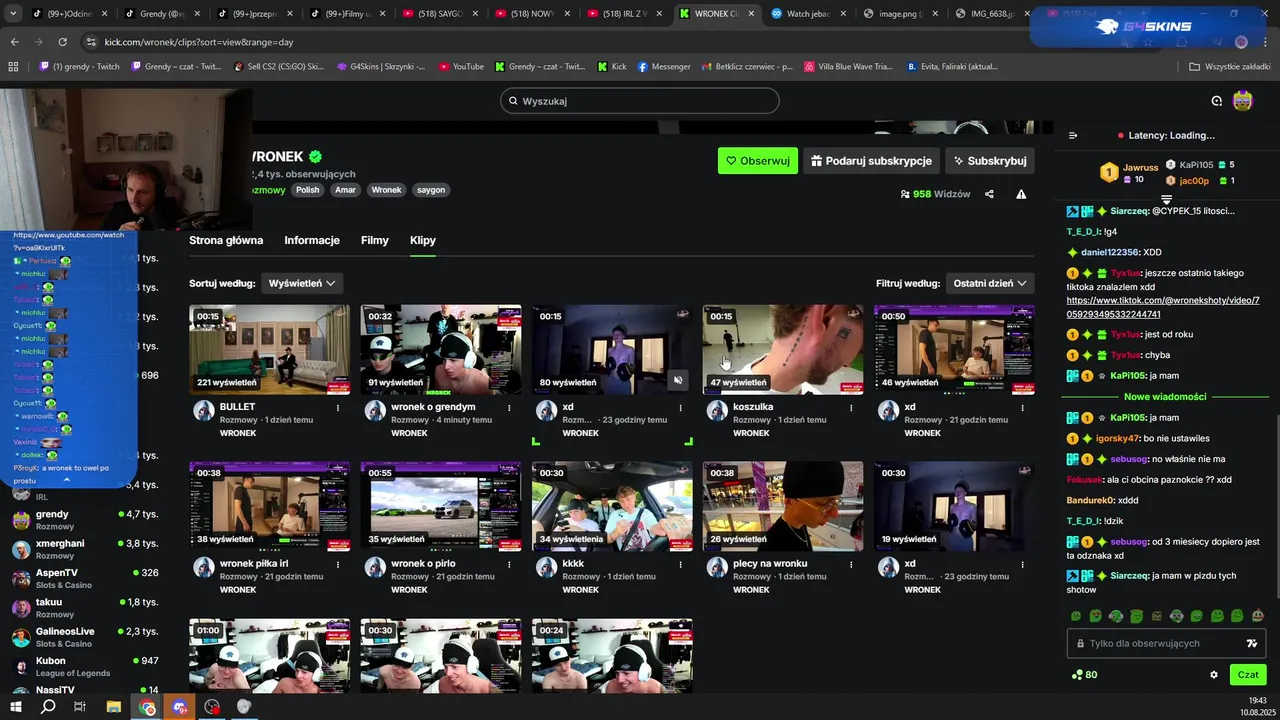Unmute the hovered xd clip preview

pos(677,380)
